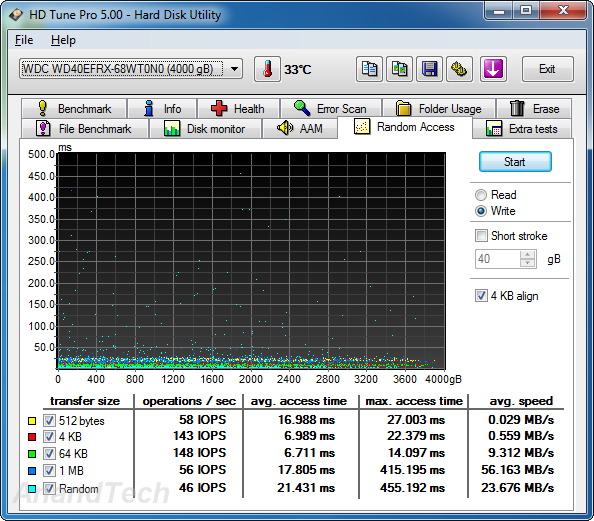Click the copy screenshot to clipboard icon
This screenshot has height=521, width=594.
[399, 69]
